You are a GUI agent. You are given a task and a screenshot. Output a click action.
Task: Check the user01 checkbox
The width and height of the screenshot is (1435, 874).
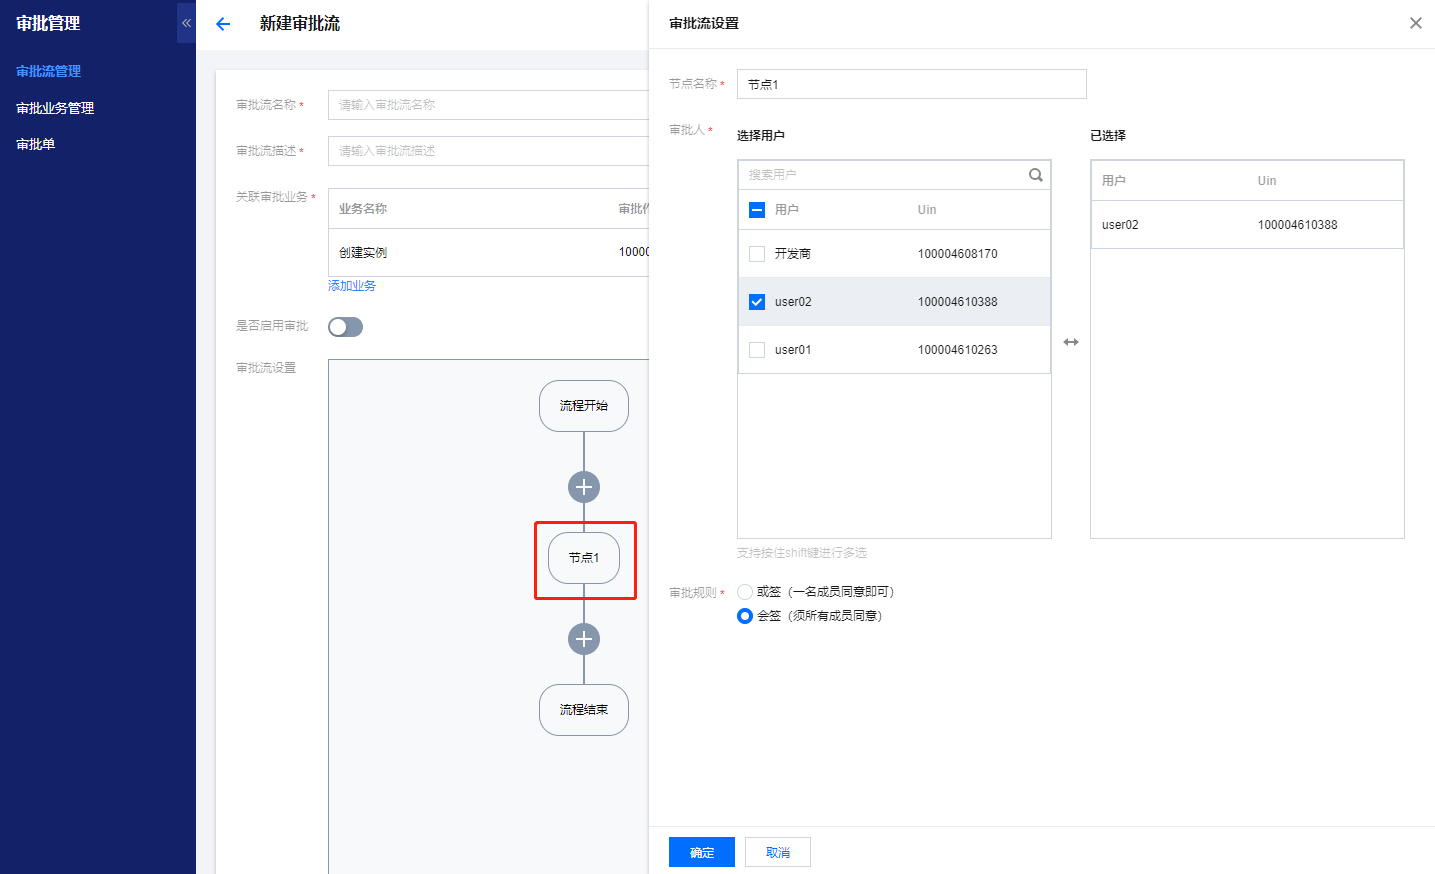coord(757,350)
